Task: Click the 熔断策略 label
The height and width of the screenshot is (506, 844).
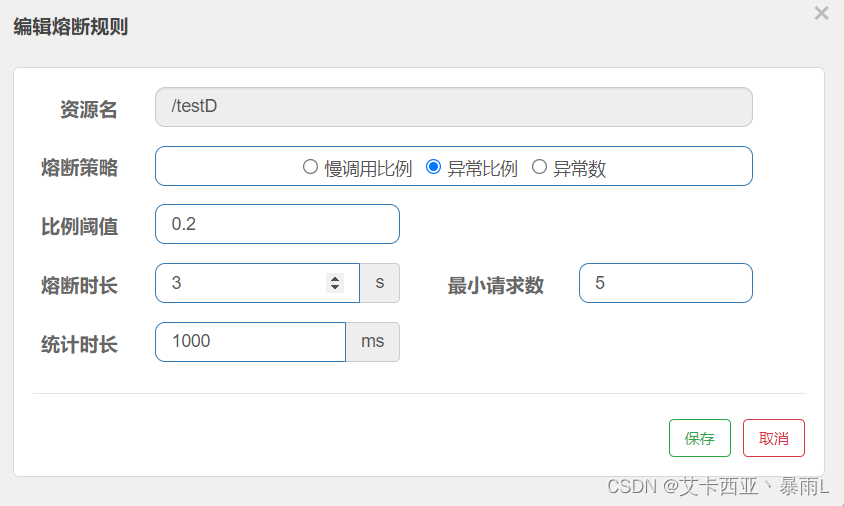Action: pyautogui.click(x=80, y=167)
